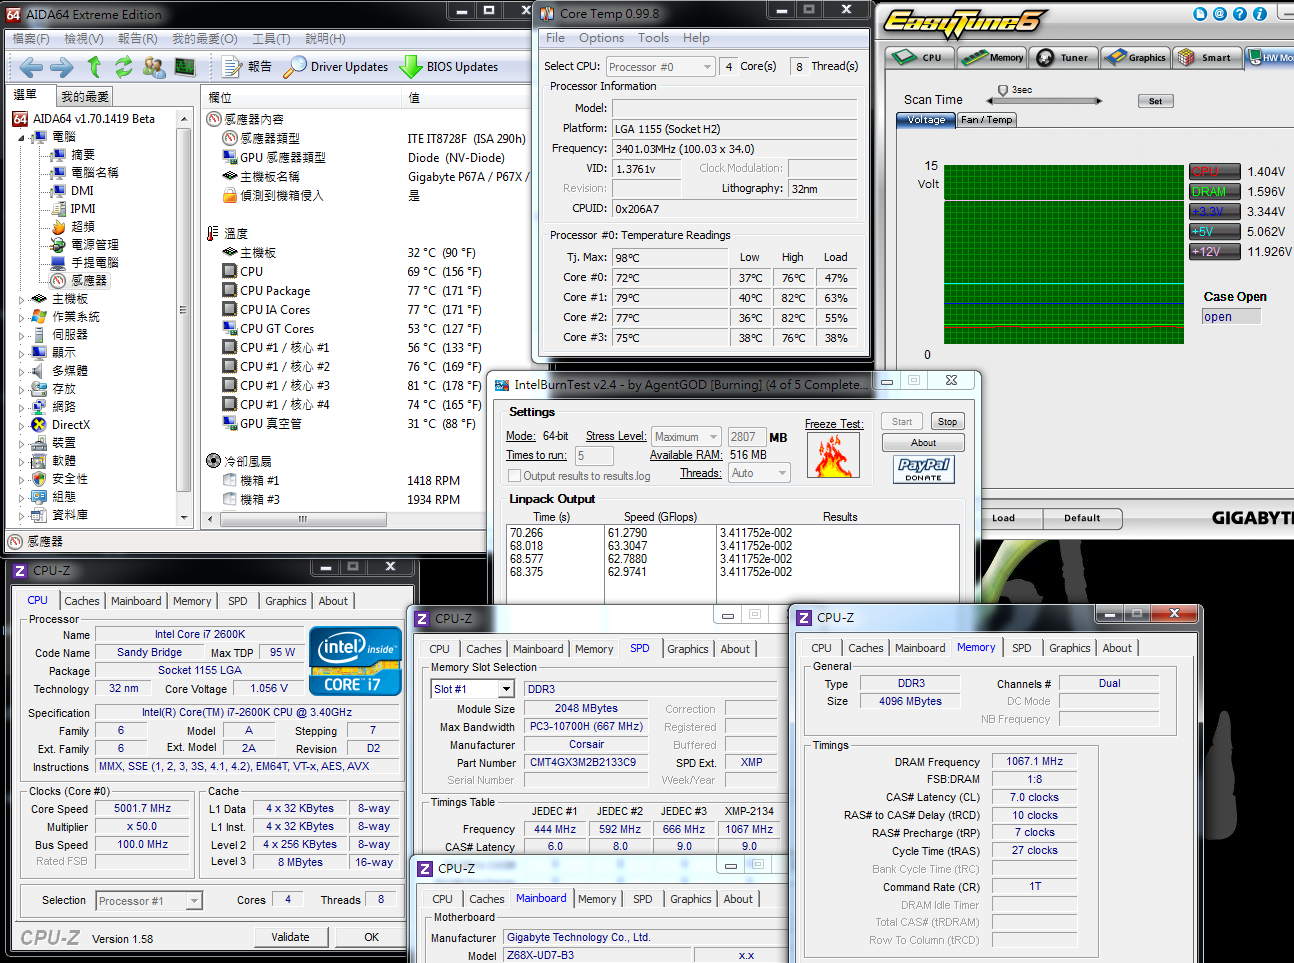The height and width of the screenshot is (963, 1294).
Task: Click Intel Core i7 inside logo
Action: (x=356, y=661)
